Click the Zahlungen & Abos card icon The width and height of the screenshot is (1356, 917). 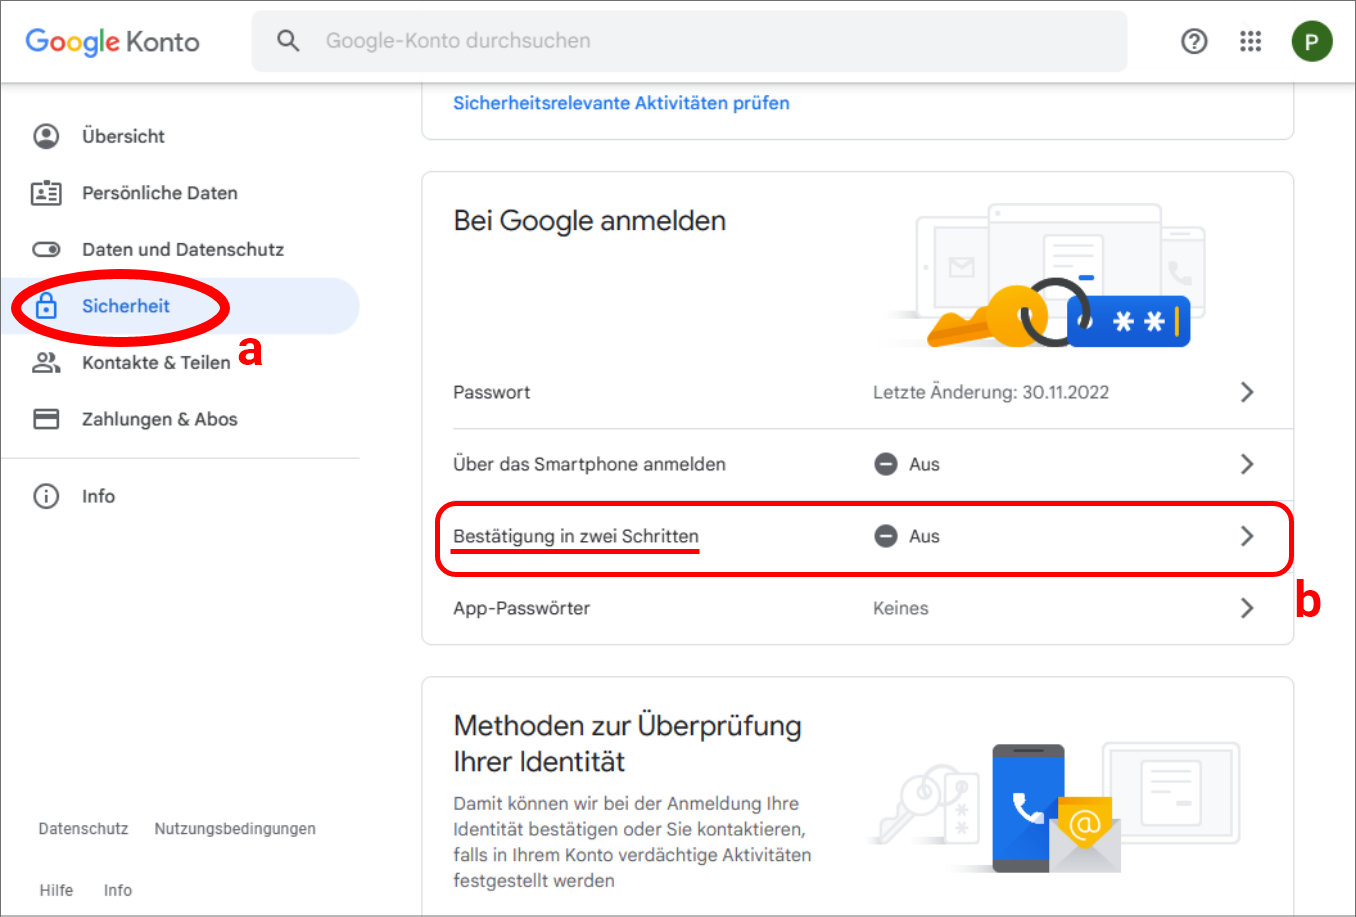(46, 419)
